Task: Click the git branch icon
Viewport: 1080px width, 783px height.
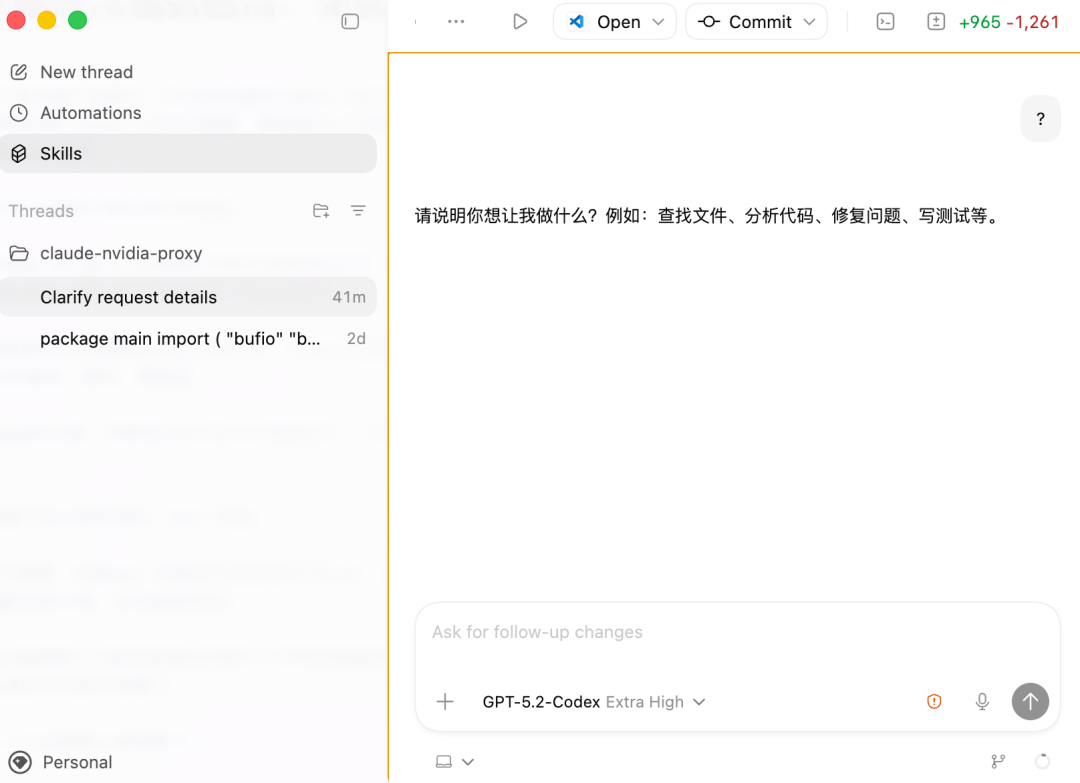Action: point(997,762)
